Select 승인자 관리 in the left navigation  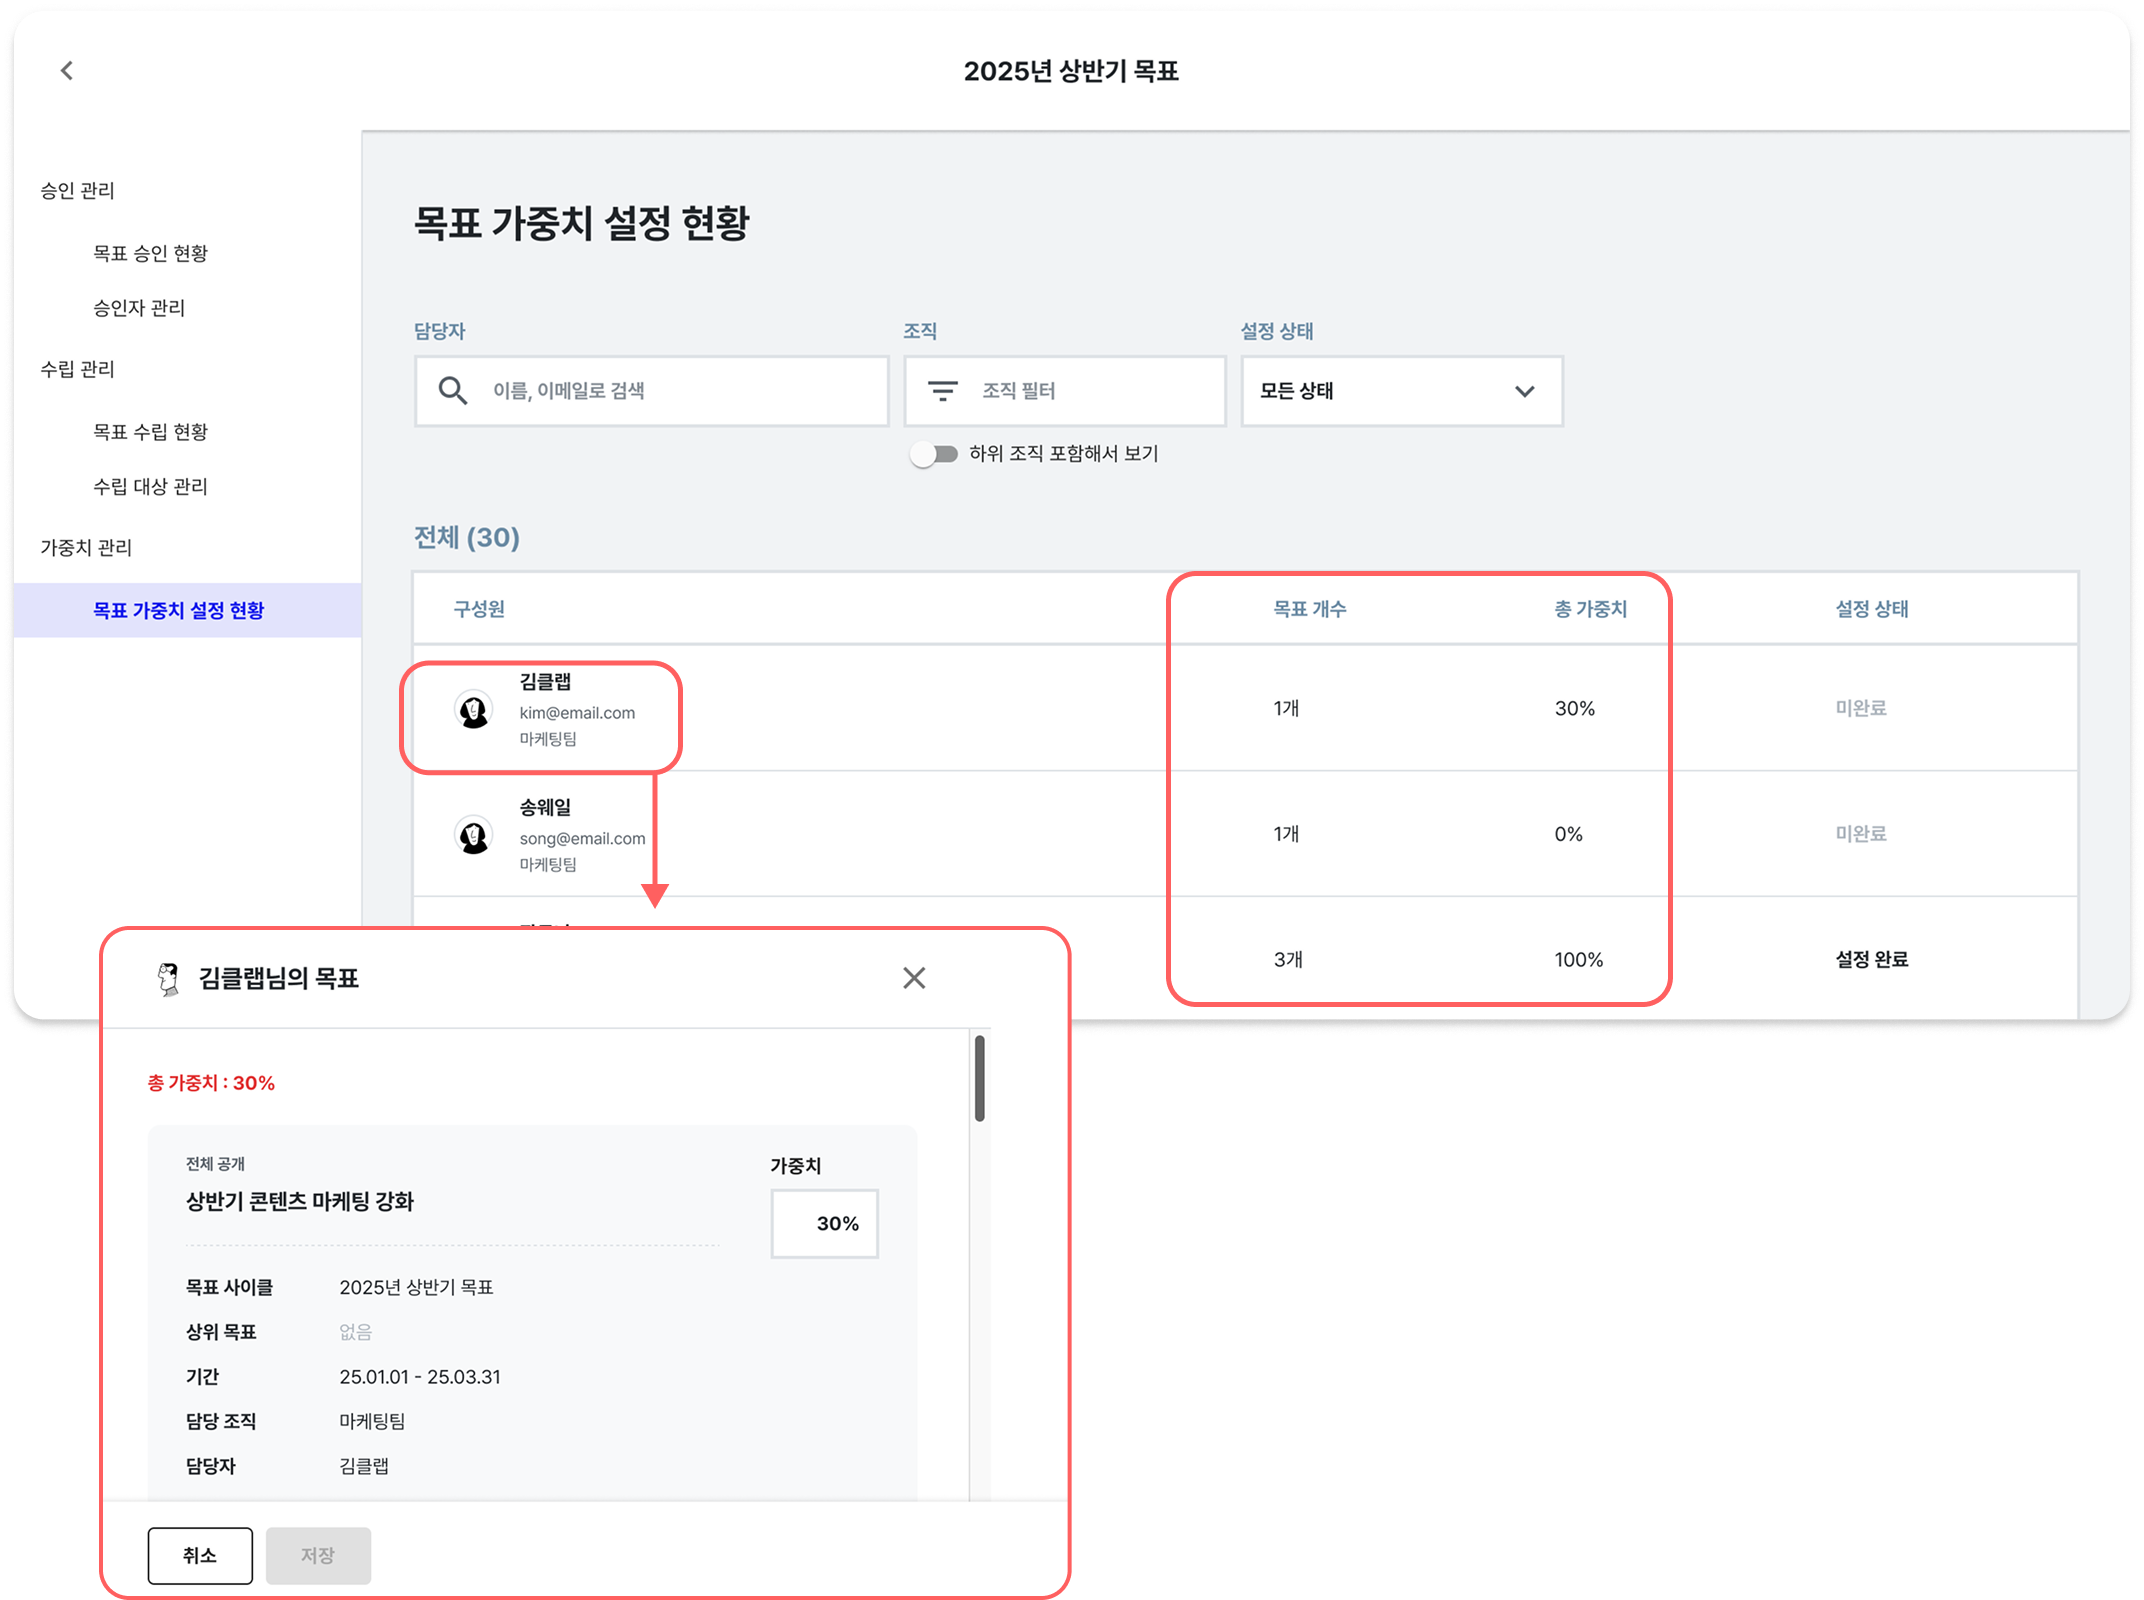(137, 308)
